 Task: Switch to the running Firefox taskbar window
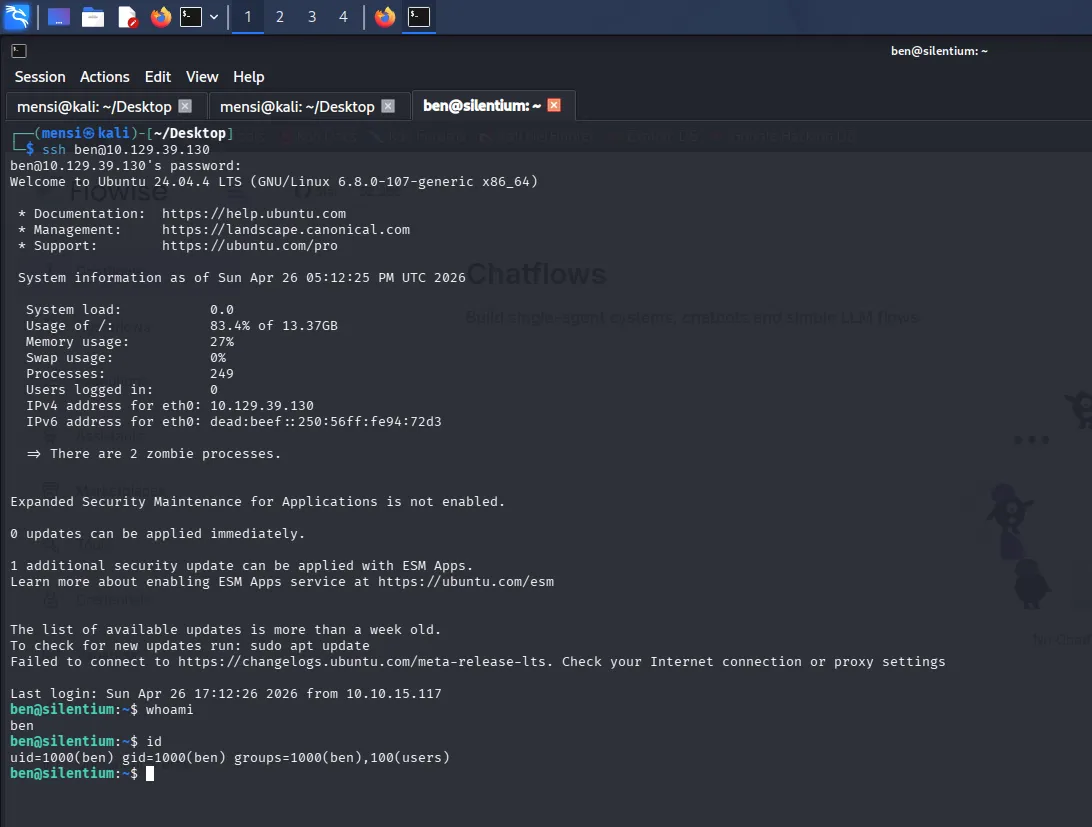[384, 17]
